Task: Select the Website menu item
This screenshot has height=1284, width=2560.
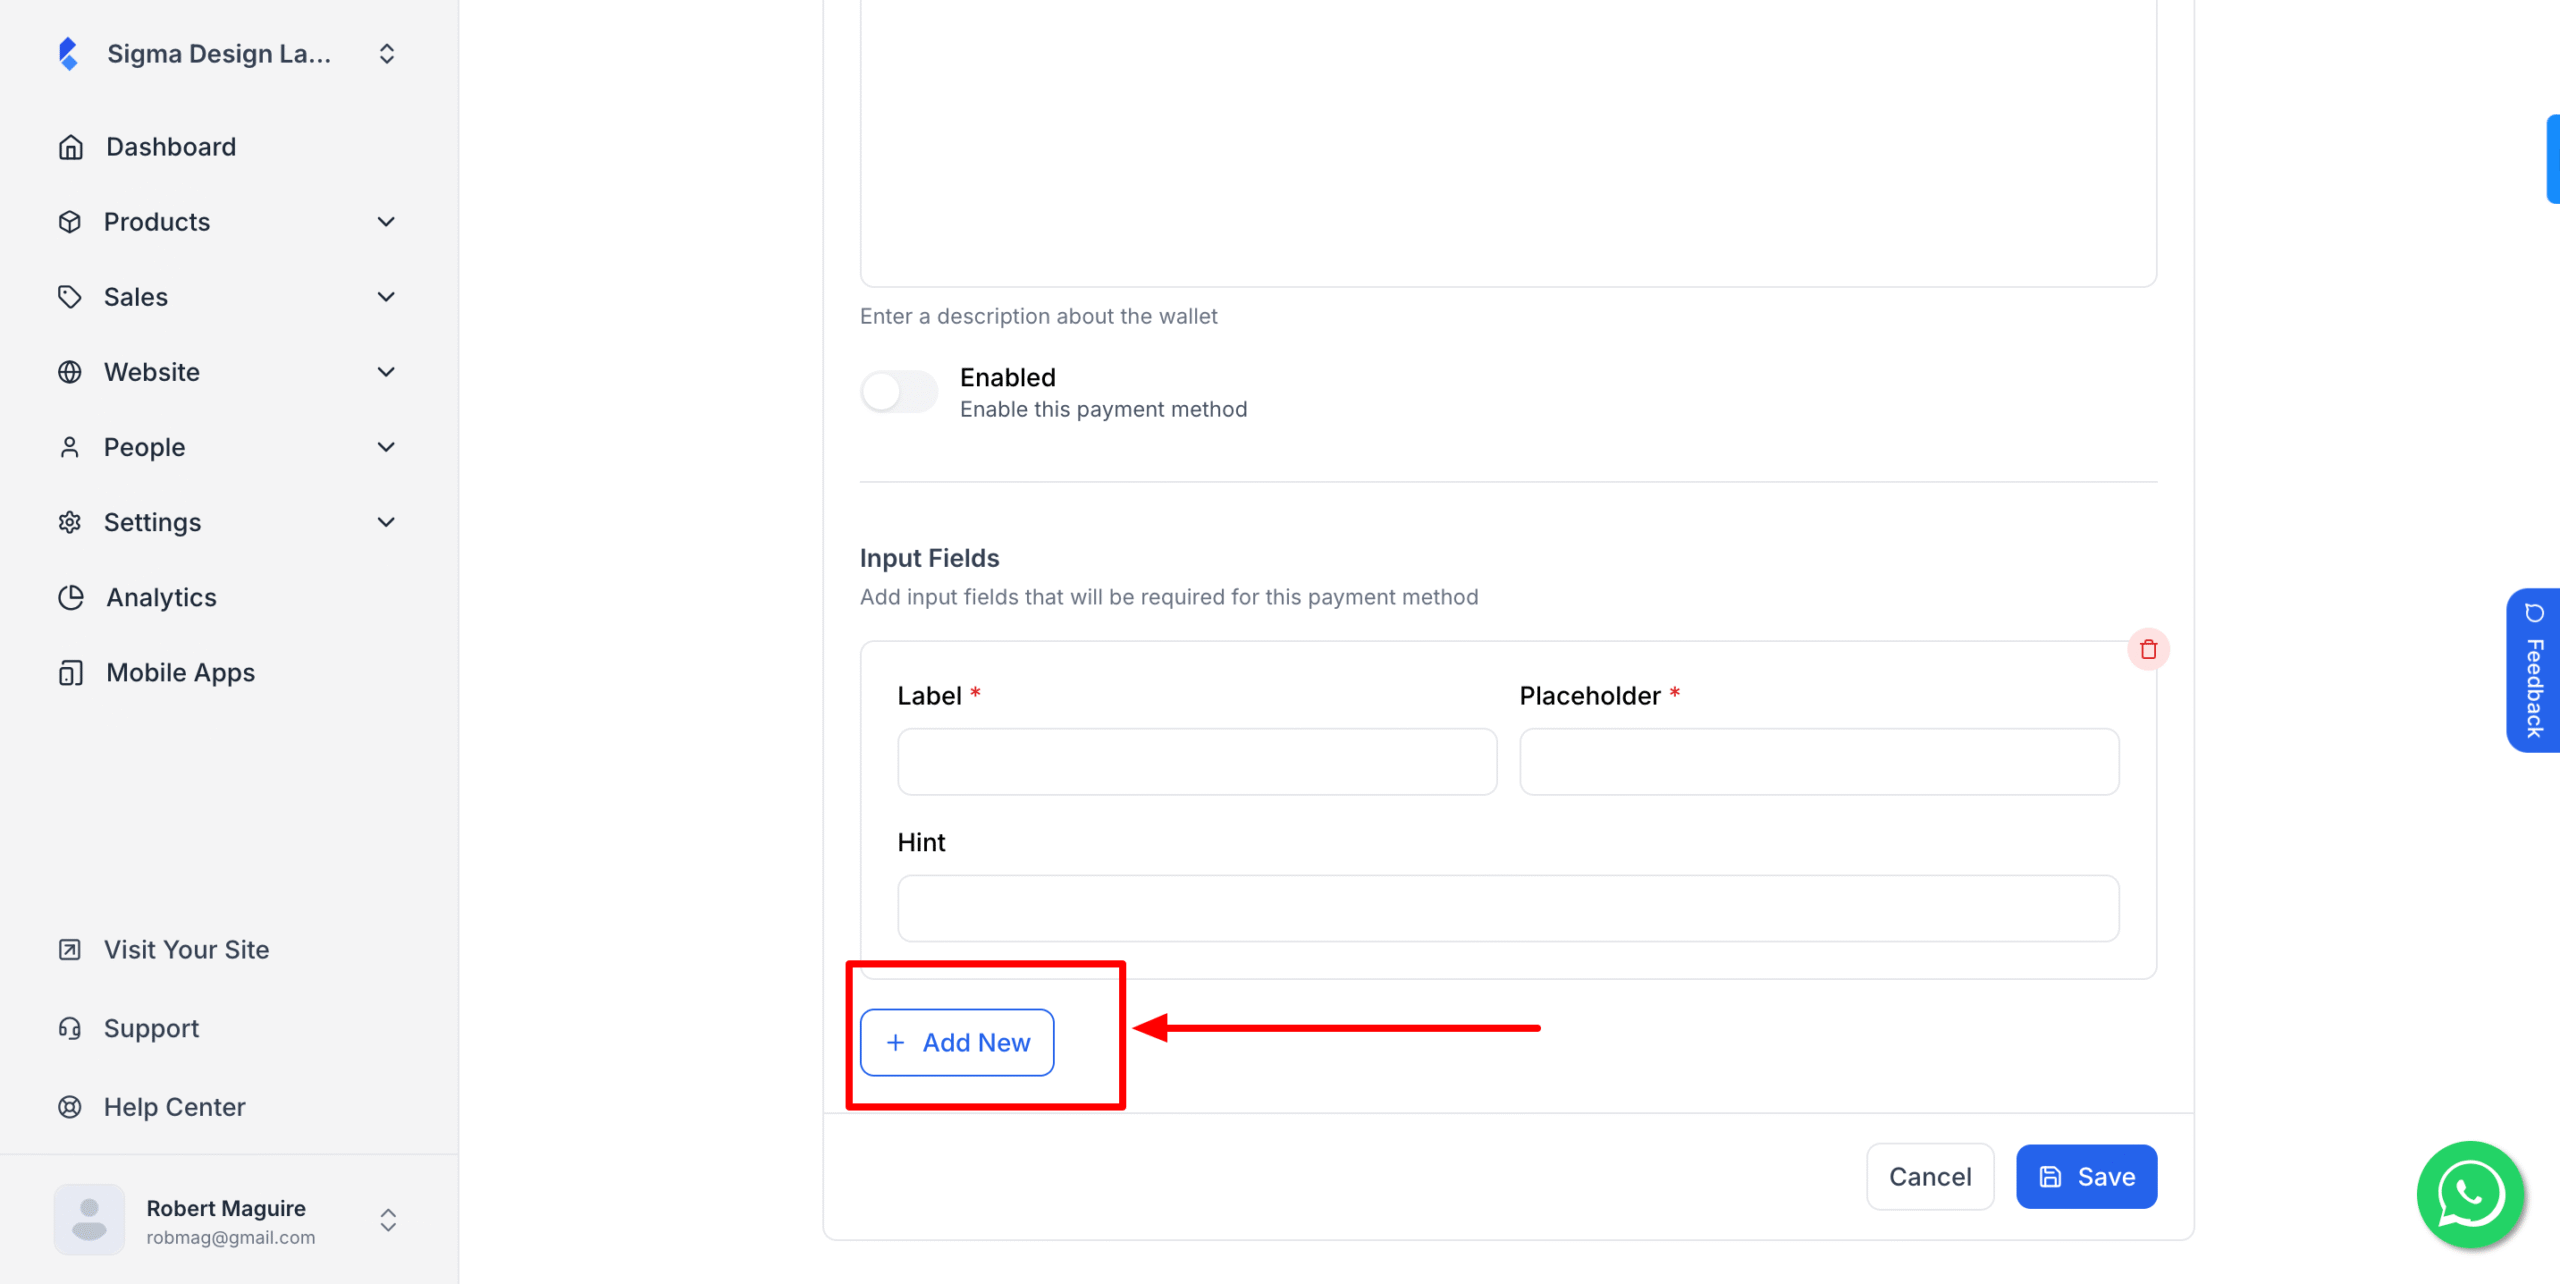Action: coord(151,371)
